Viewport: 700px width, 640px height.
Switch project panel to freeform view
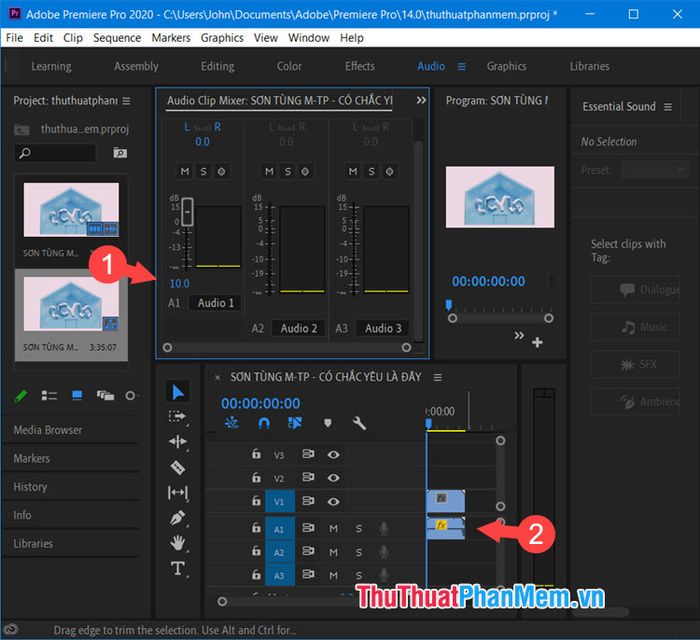pos(105,395)
